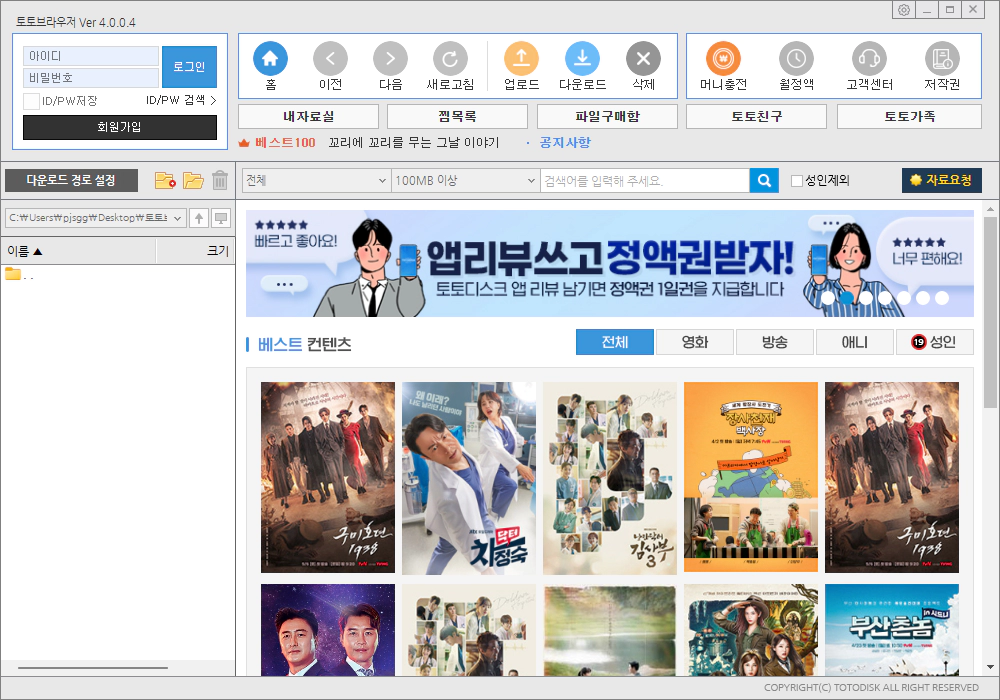This screenshot has width=1000, height=700.
Task: Click the 회원가입 button
Action: click(120, 127)
